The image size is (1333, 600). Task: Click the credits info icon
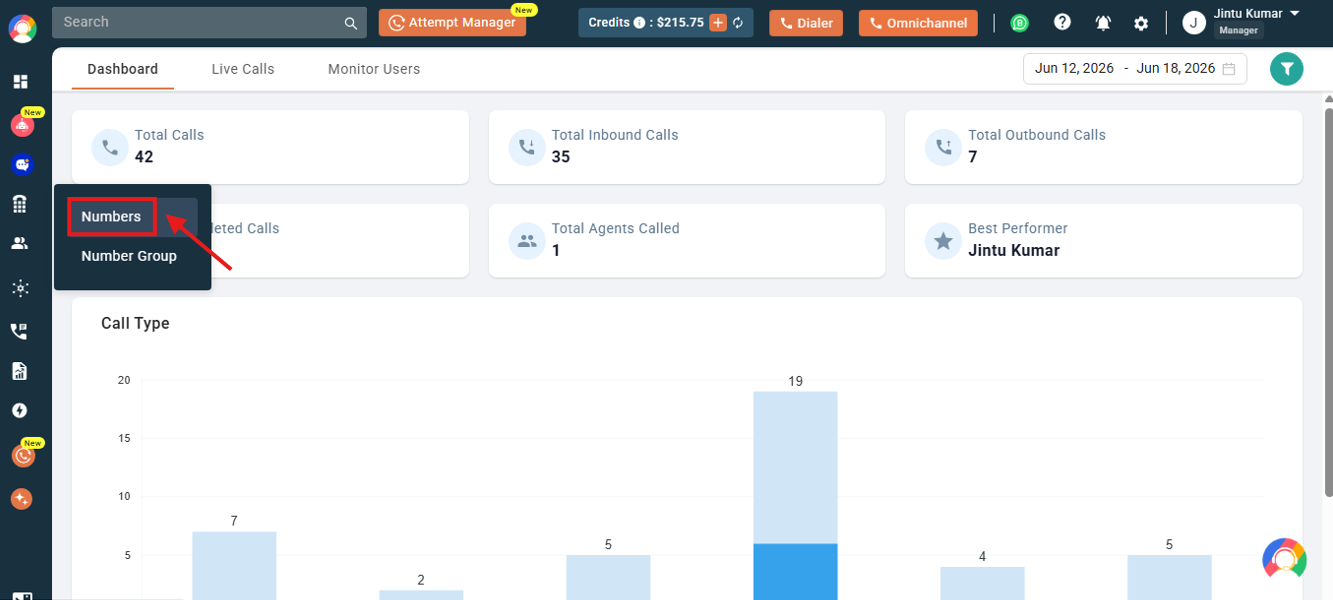639,23
